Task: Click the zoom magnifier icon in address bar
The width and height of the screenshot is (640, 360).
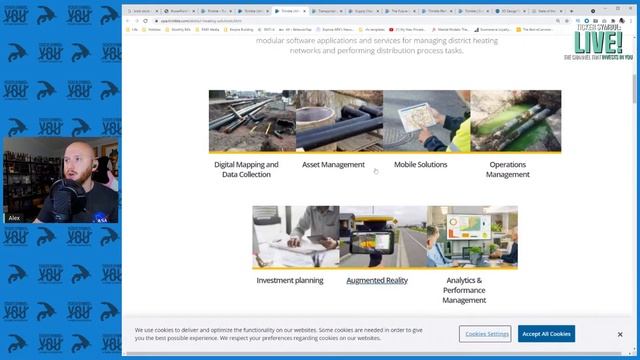Action: (558, 21)
